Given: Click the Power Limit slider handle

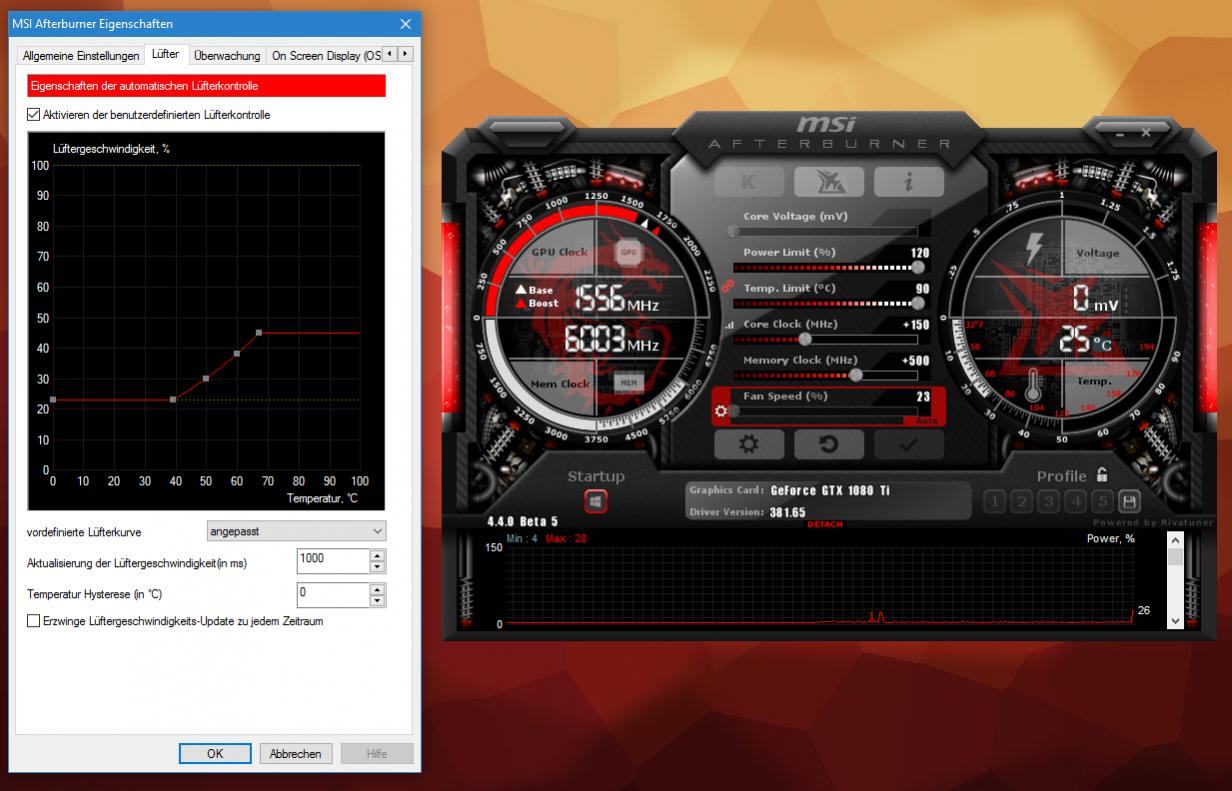Looking at the screenshot, I should click(x=918, y=267).
